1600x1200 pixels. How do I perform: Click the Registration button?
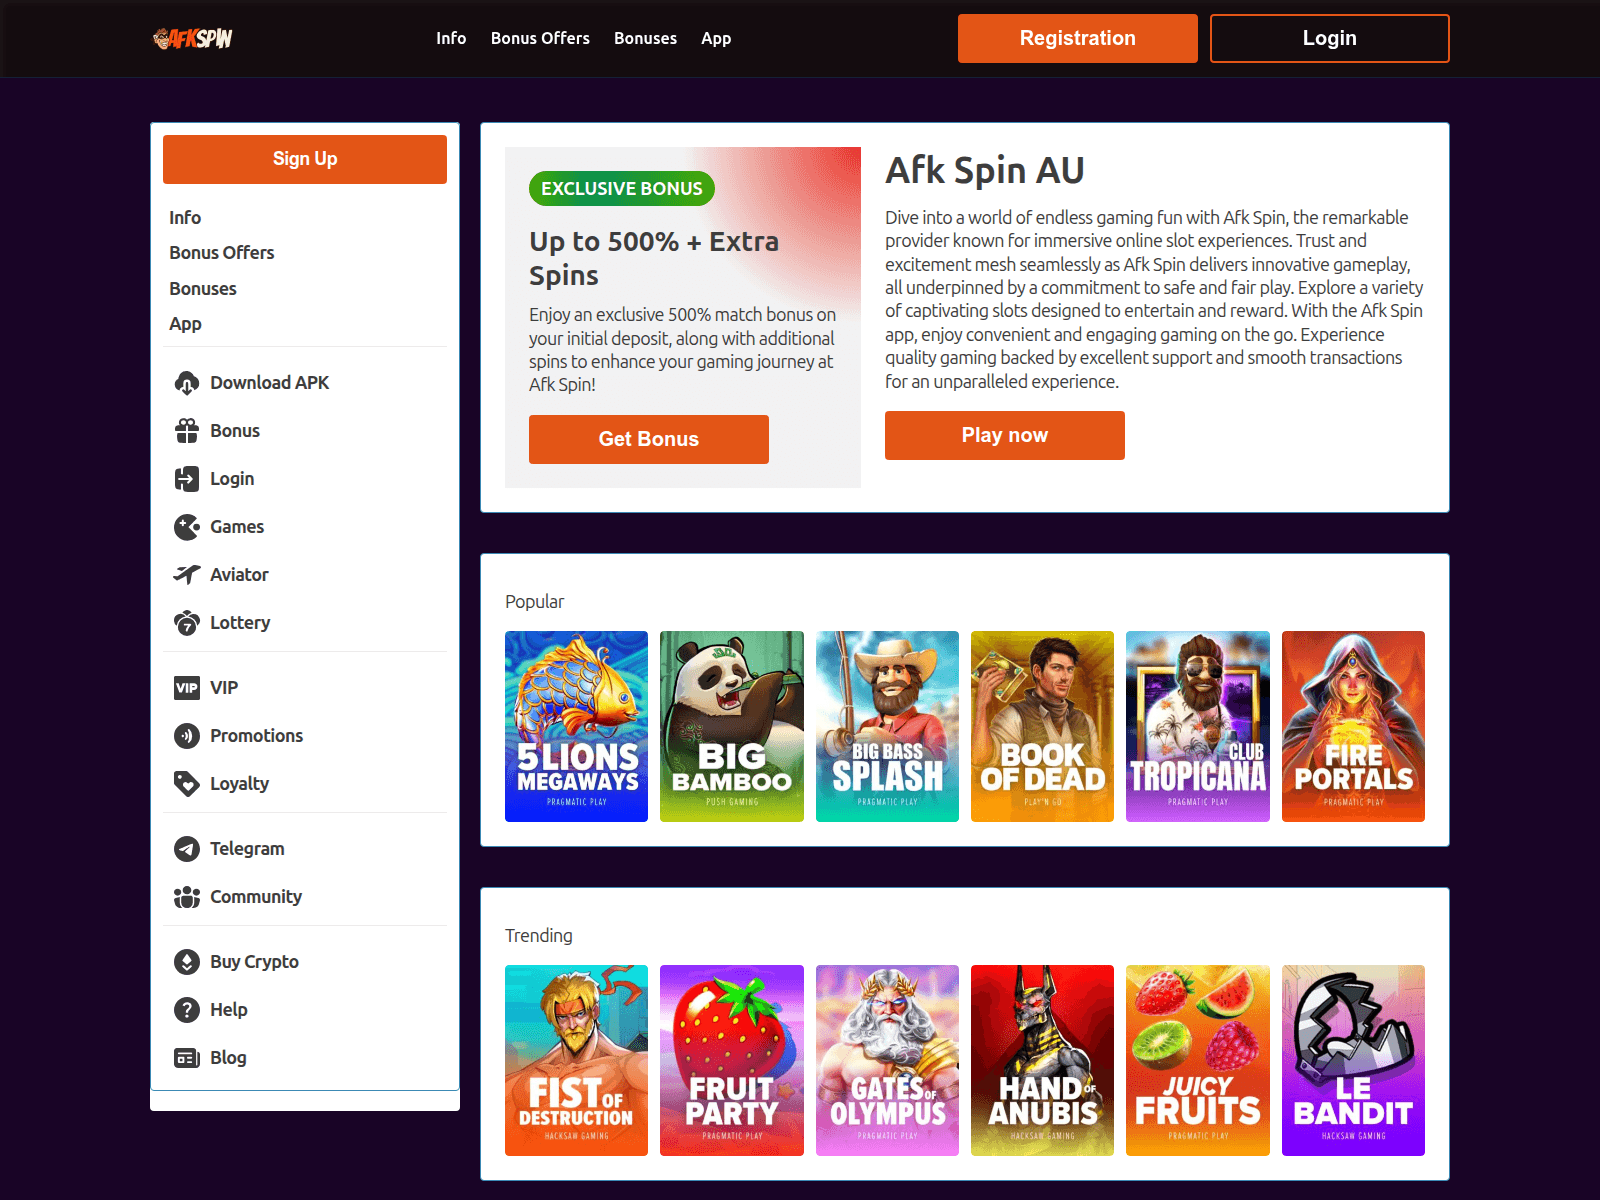[x=1077, y=38]
